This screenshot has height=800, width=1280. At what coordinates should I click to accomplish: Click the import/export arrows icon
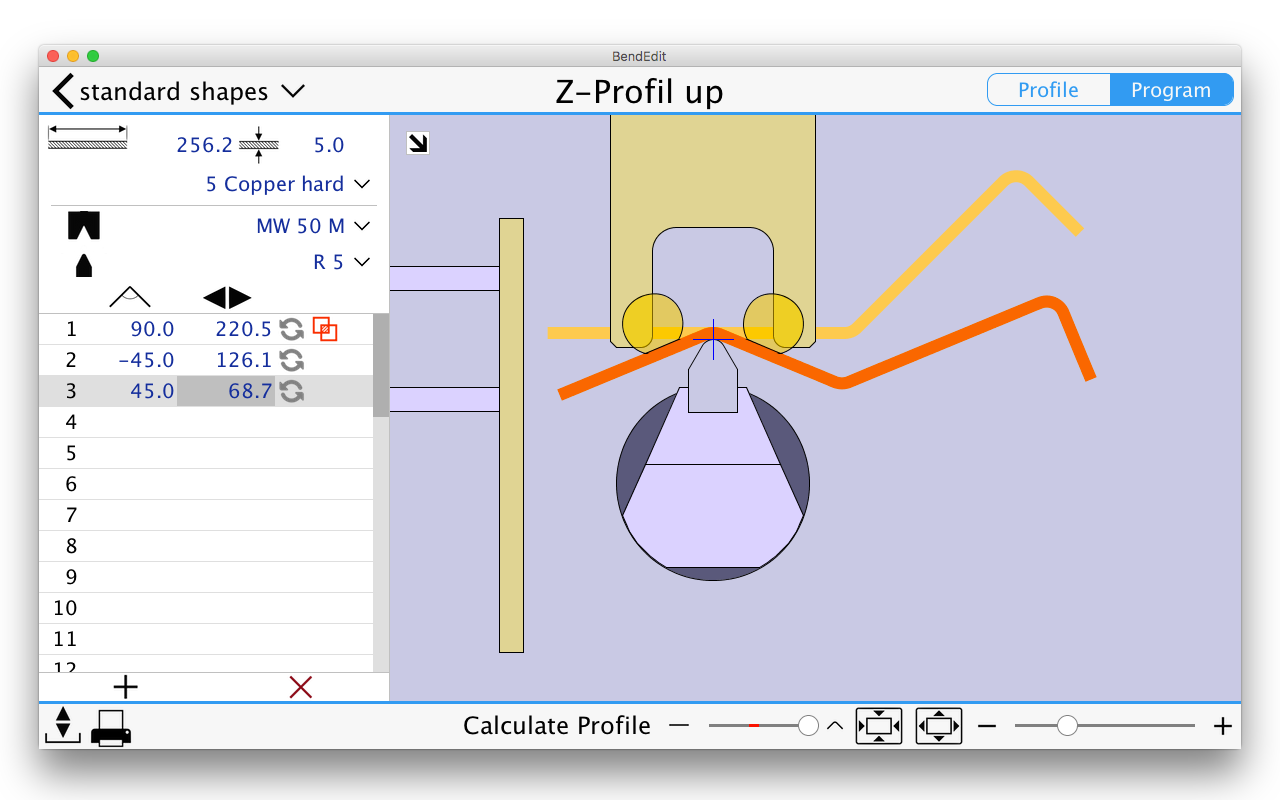pos(62,725)
